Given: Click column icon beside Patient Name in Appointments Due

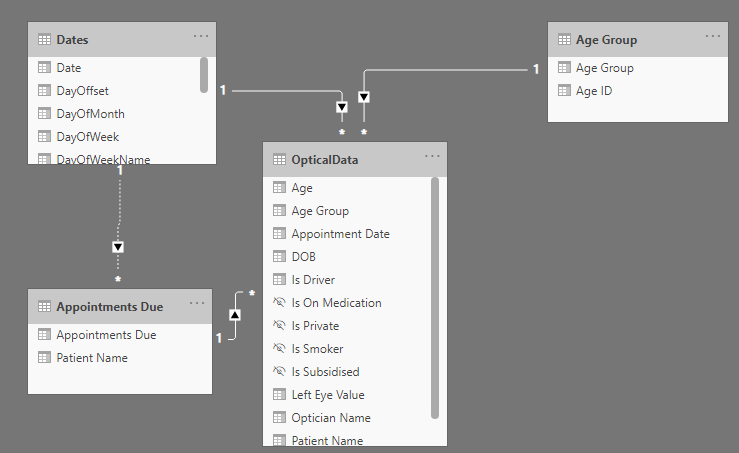Looking at the screenshot, I should pyautogui.click(x=44, y=358).
